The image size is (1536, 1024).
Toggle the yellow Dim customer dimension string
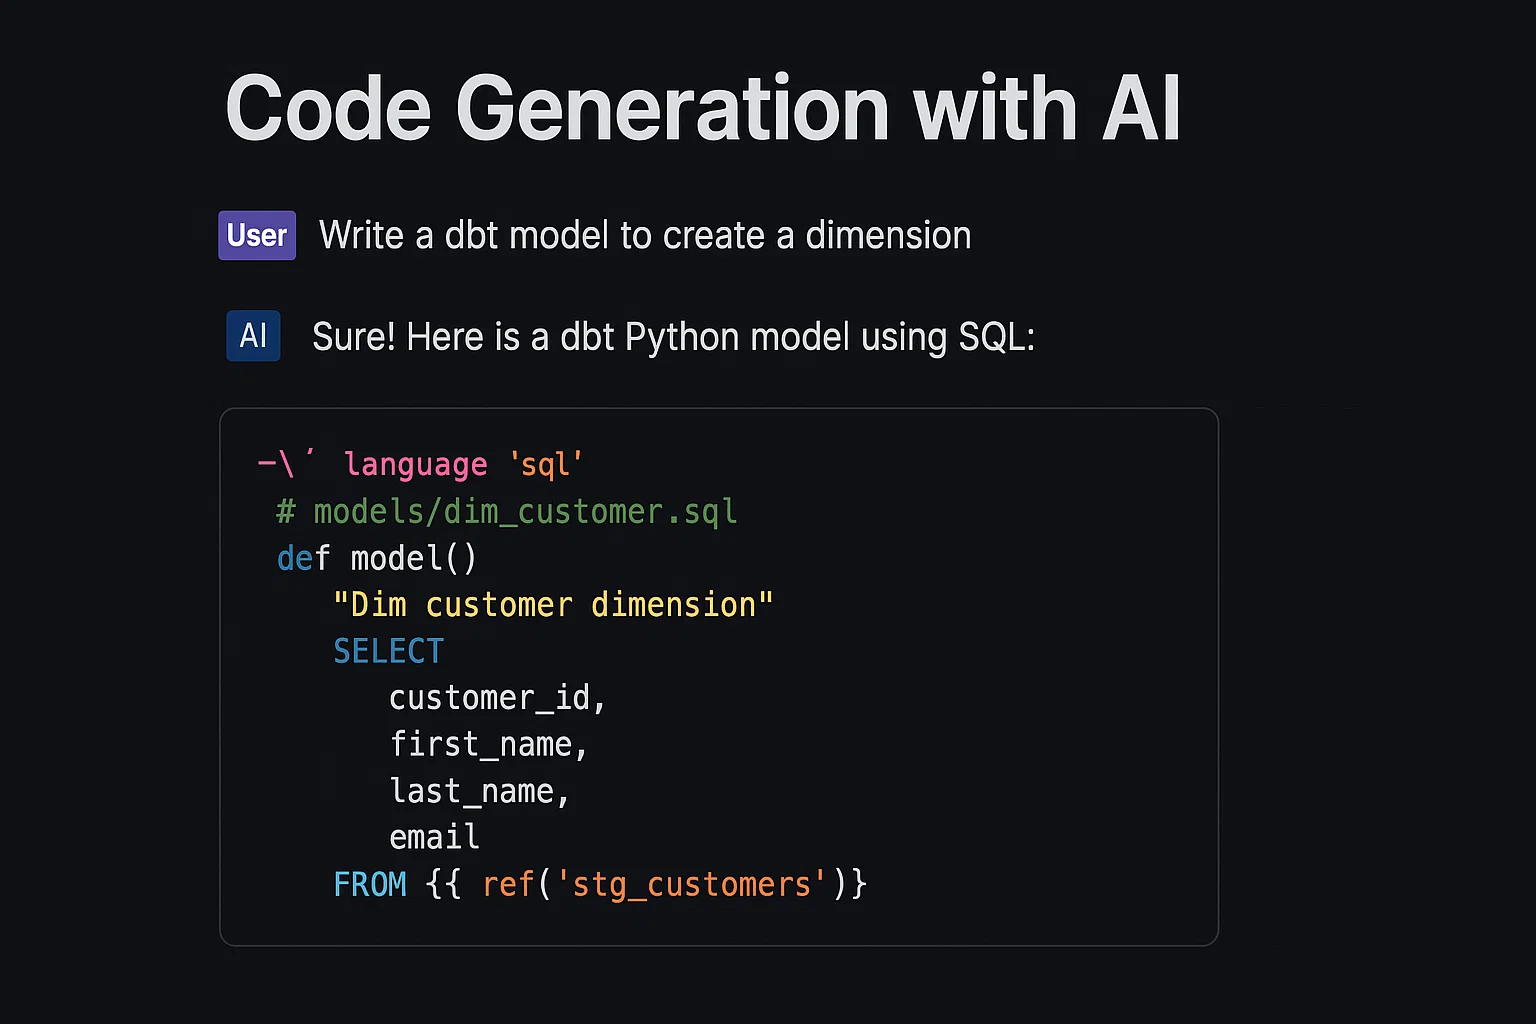tap(553, 604)
